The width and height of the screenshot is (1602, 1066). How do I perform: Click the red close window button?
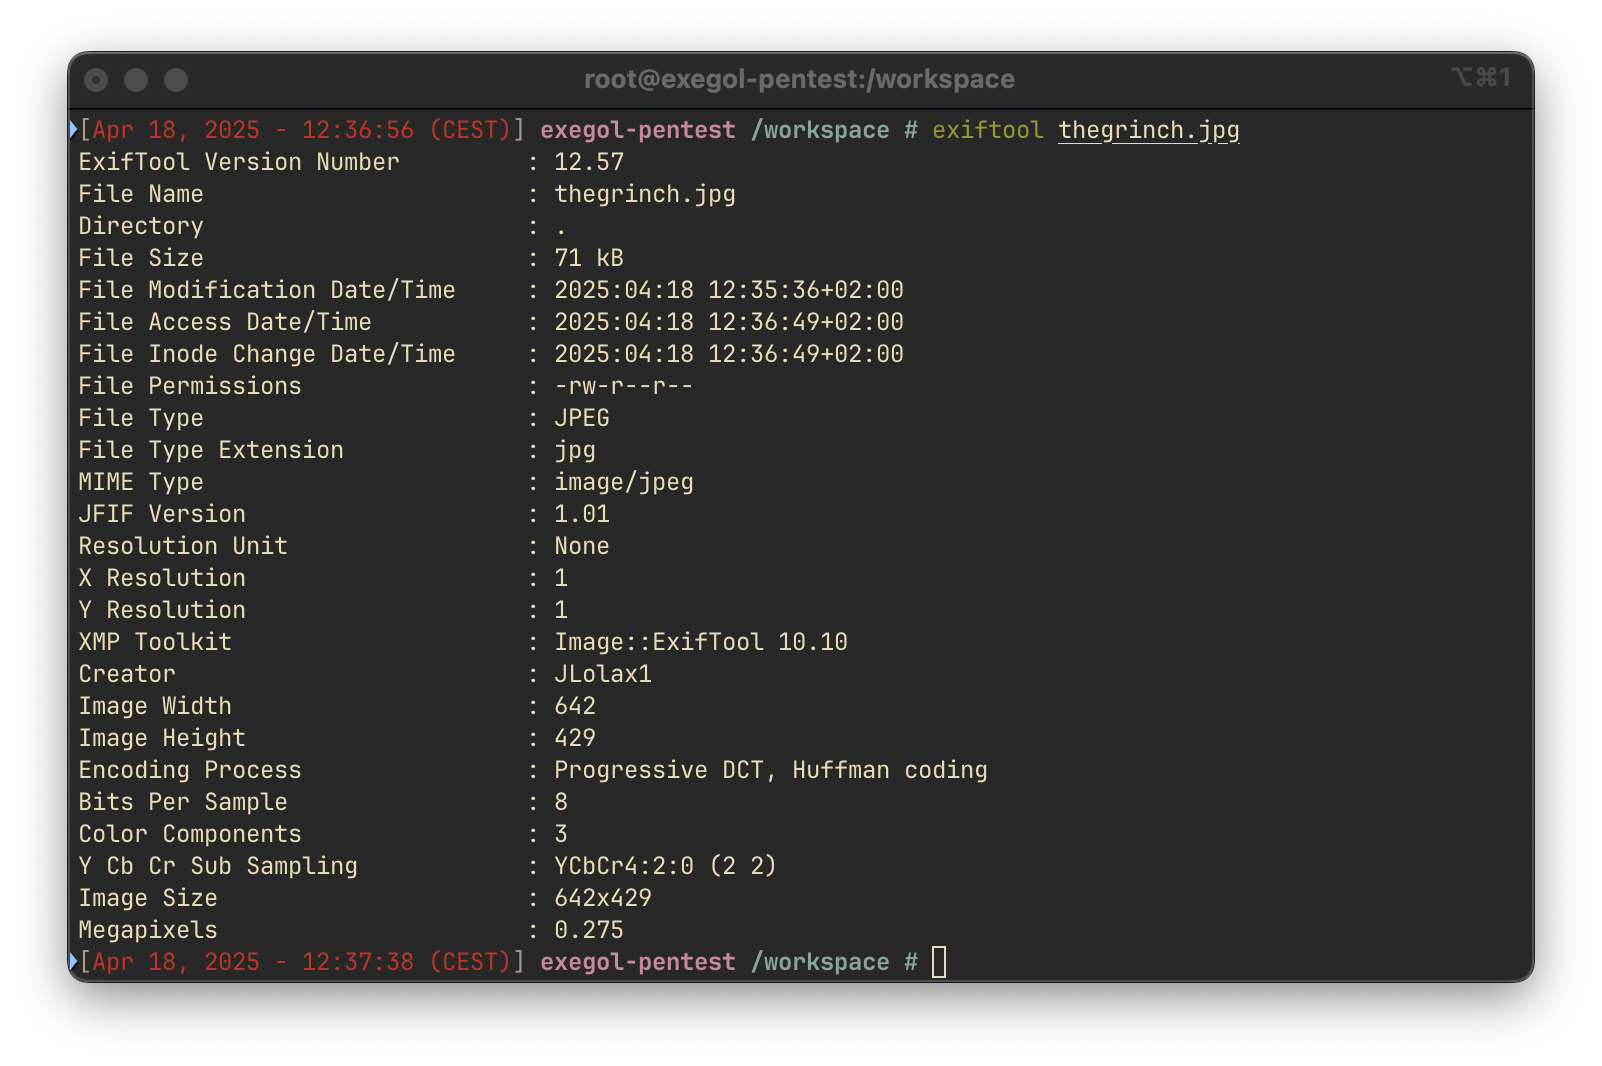coord(96,79)
